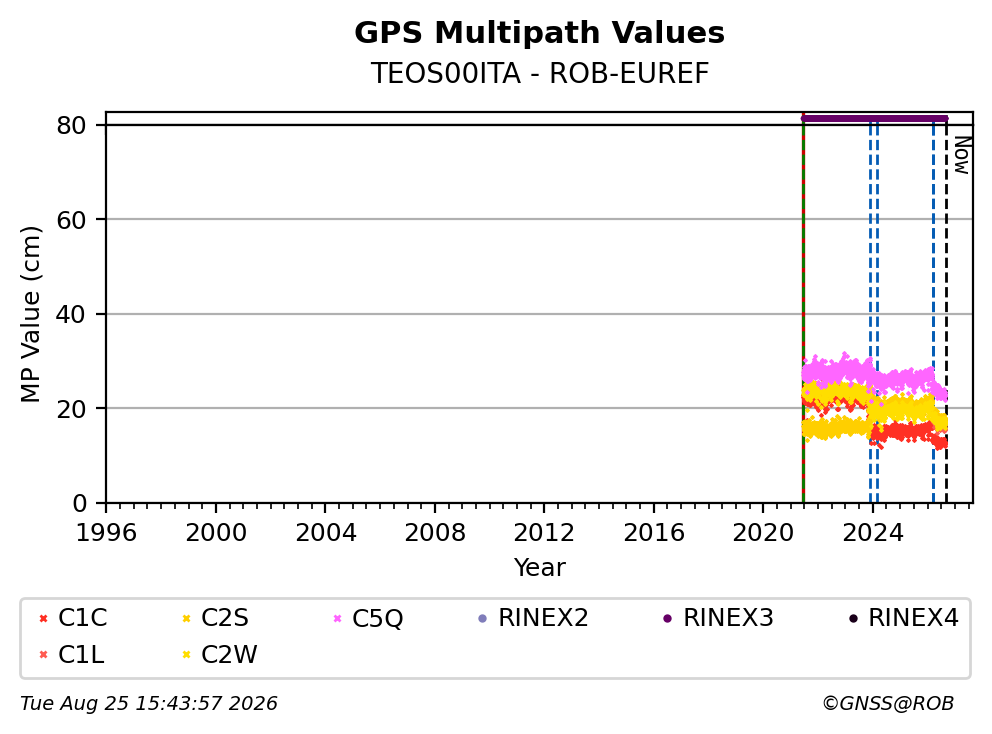The width and height of the screenshot is (992, 734).
Task: Click the 2016 x-axis tick label
Action: pyautogui.click(x=654, y=533)
